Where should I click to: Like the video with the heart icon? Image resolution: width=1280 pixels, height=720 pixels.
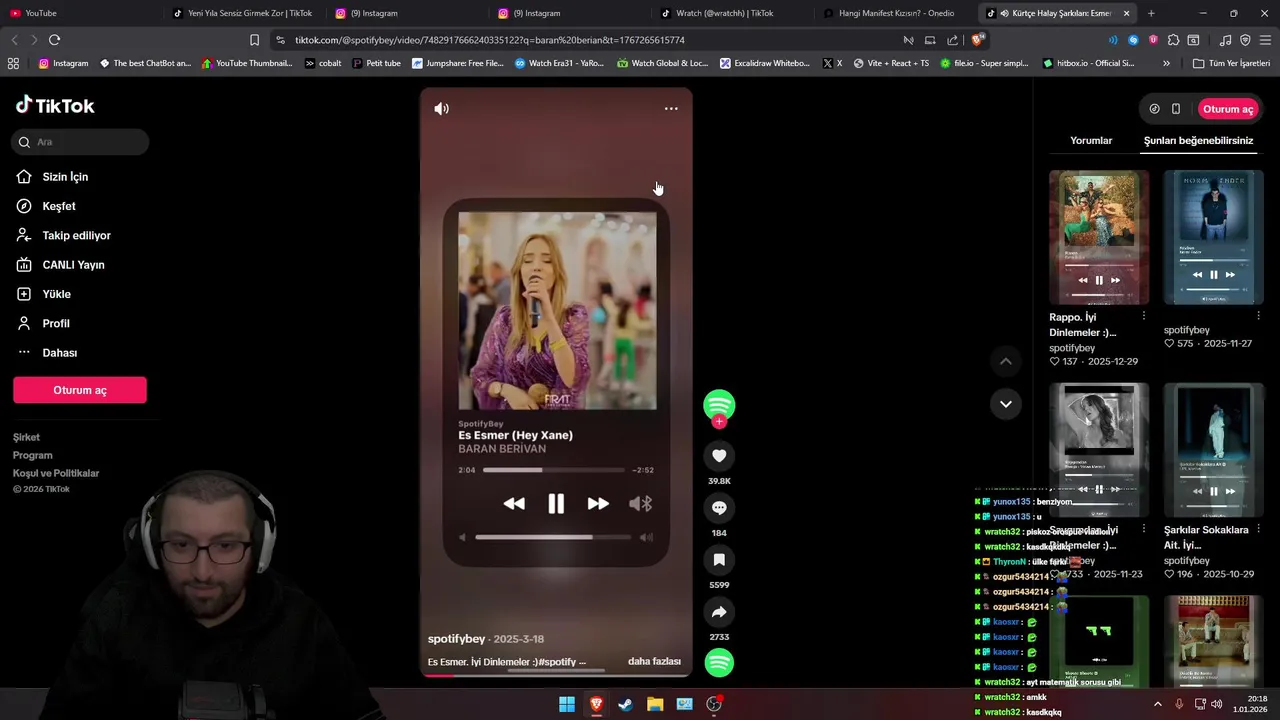point(719,456)
